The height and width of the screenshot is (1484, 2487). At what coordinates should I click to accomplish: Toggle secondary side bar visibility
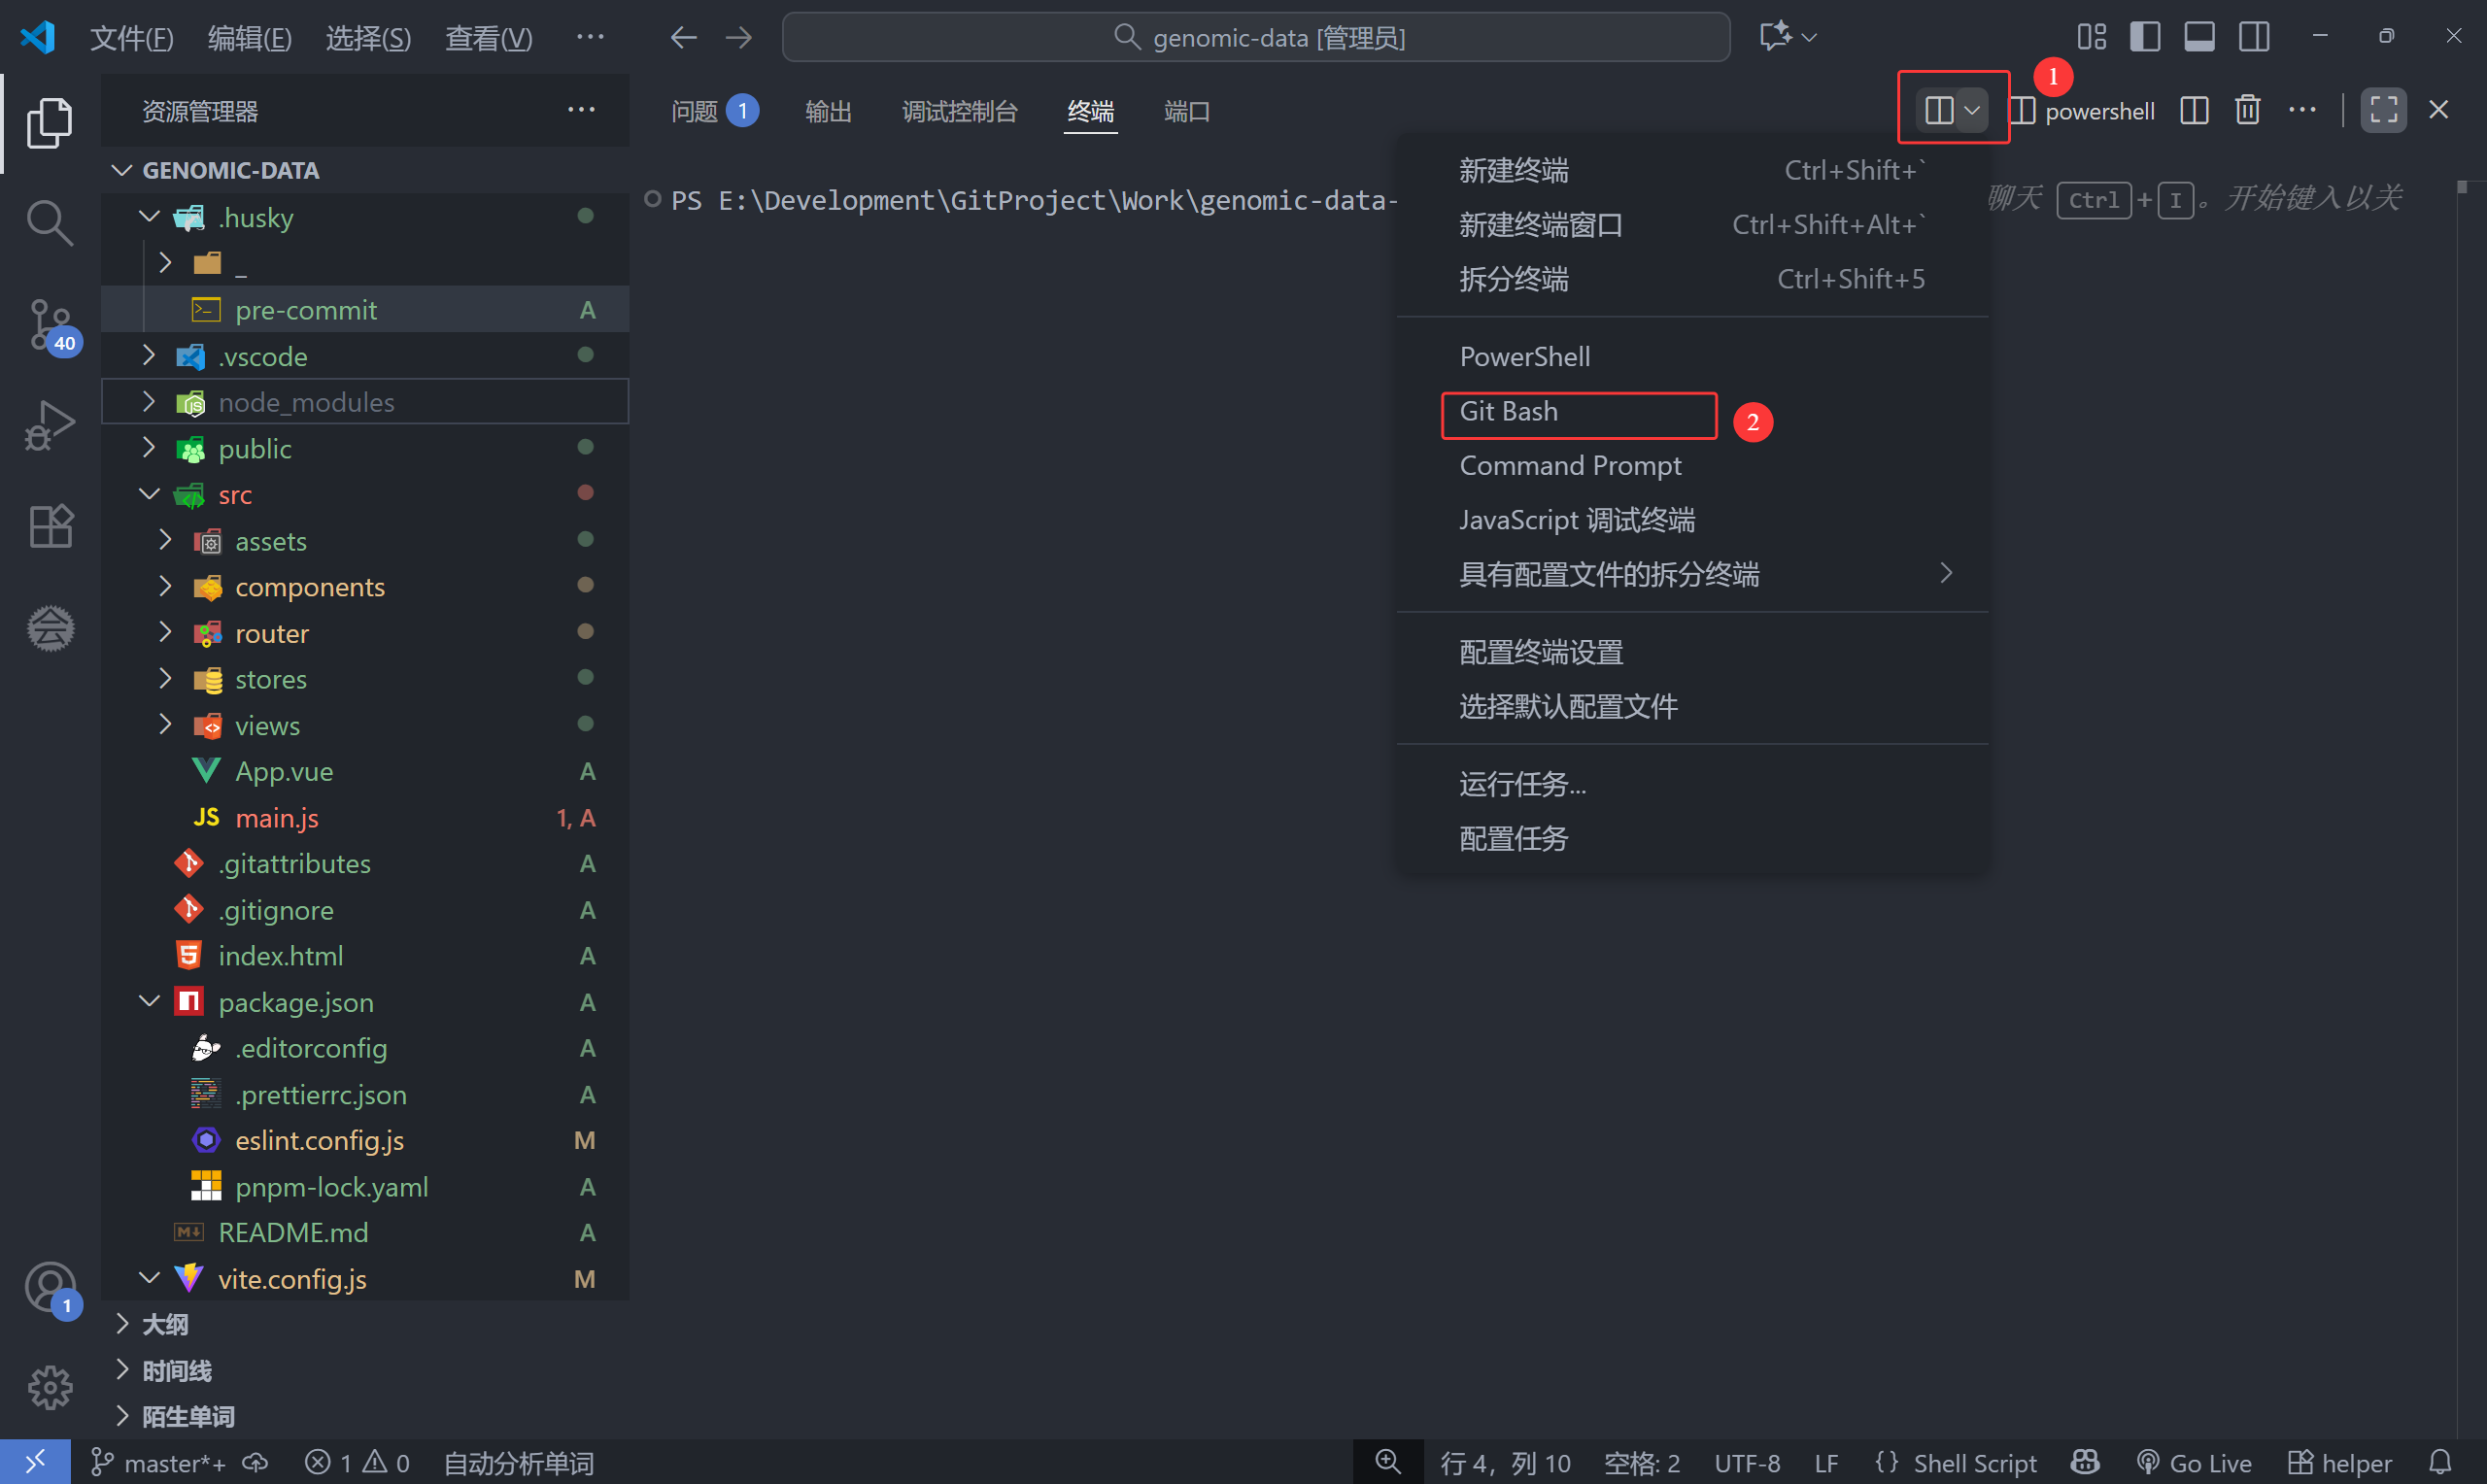click(x=2254, y=37)
